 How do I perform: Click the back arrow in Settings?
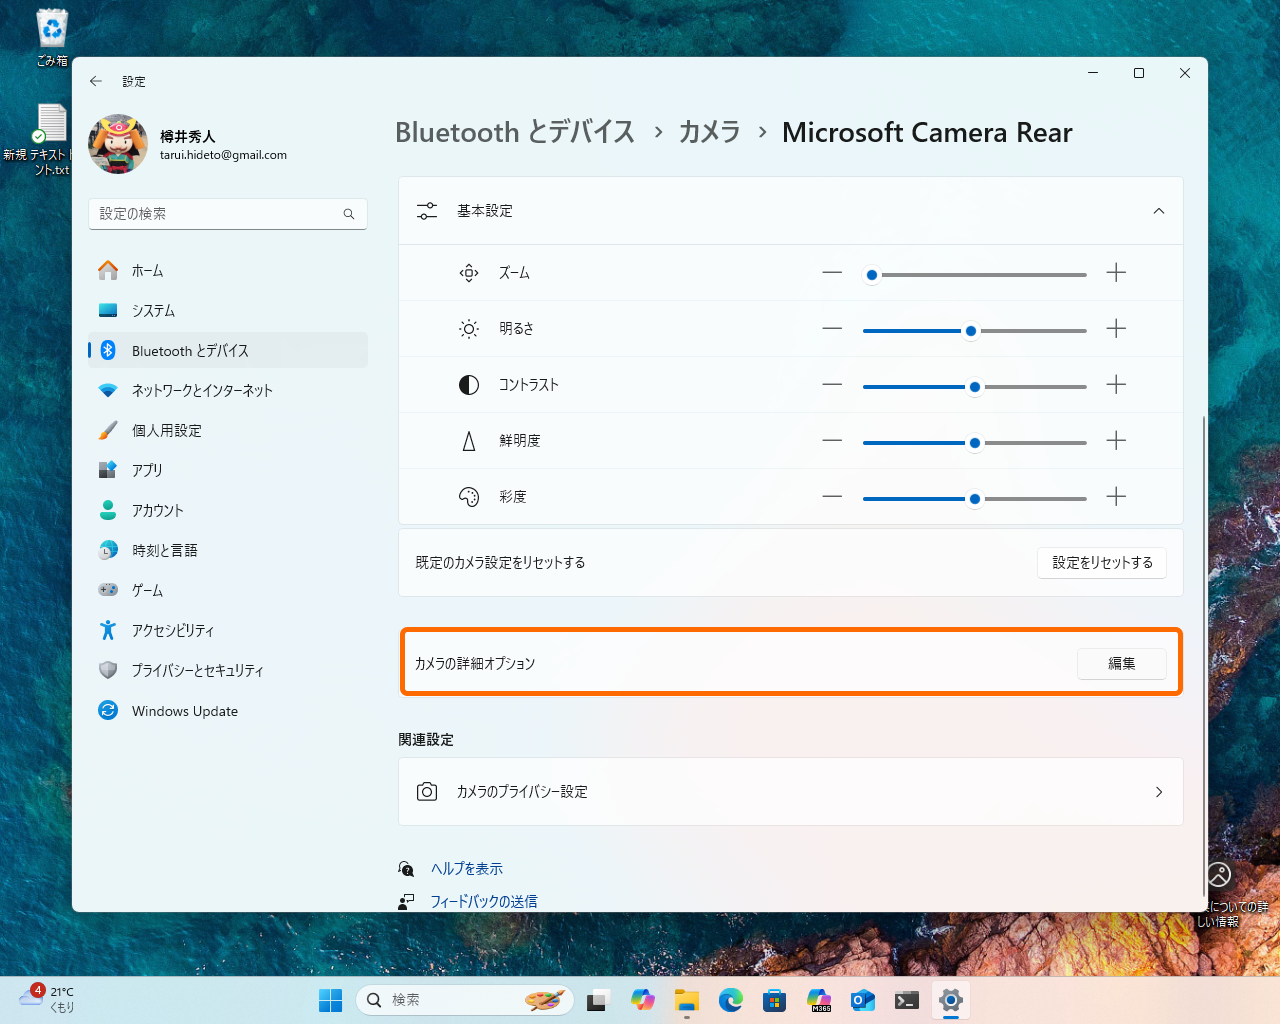tap(96, 81)
